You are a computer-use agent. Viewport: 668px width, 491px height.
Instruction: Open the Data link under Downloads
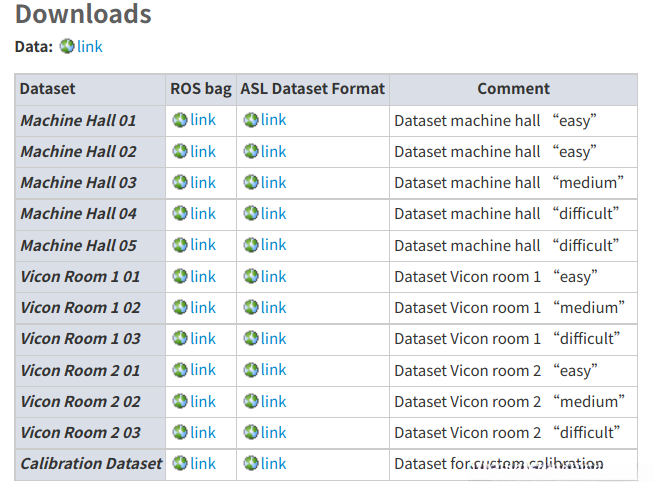90,46
